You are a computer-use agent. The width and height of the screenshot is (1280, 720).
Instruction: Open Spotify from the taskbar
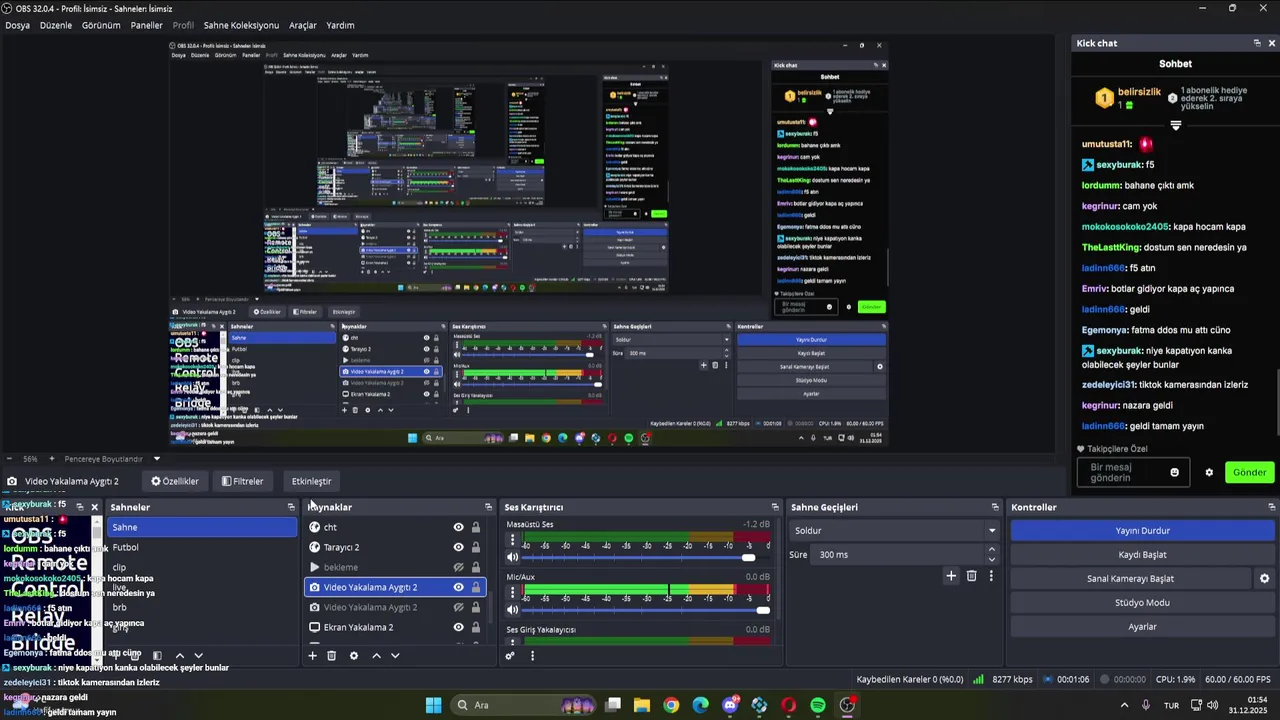coord(818,705)
